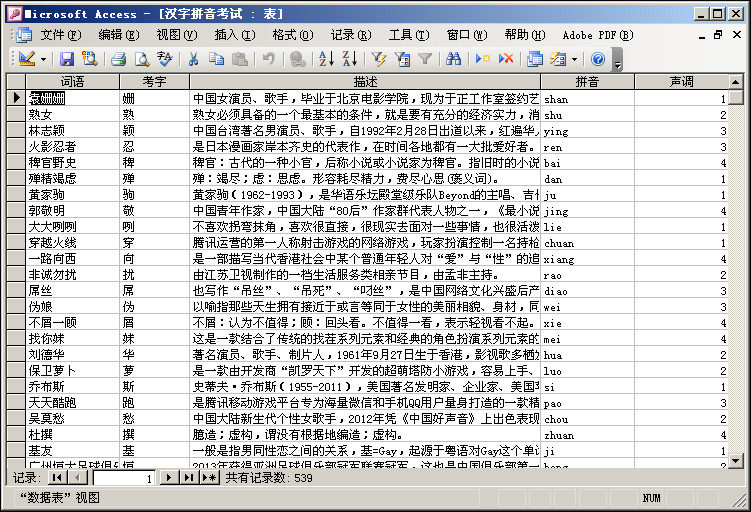Viewport: 751px width, 512px height.
Task: Select the 描述 column header
Action: click(365, 82)
